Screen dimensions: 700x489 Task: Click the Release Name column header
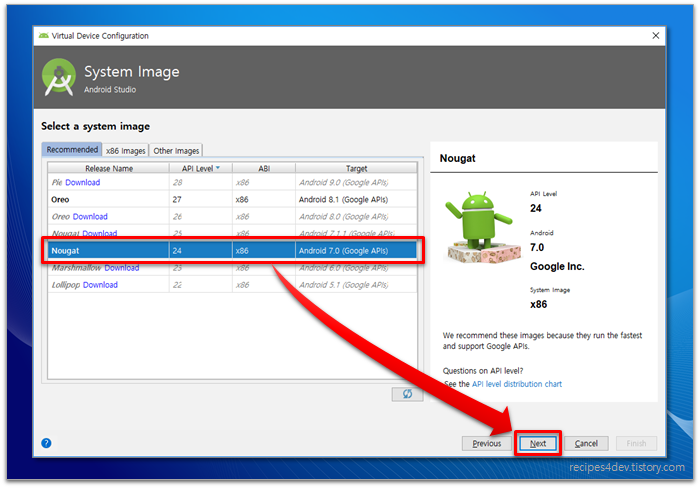coord(108,168)
